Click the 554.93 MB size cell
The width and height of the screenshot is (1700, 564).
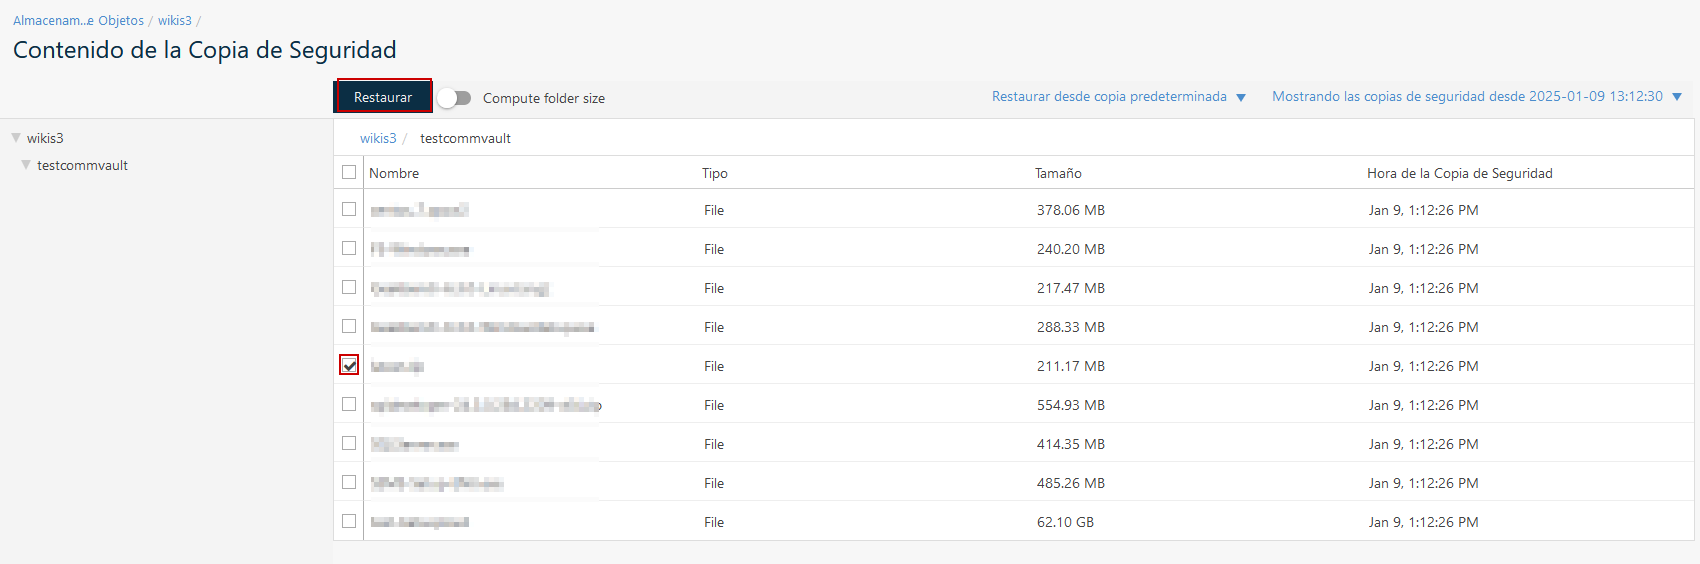point(1071,405)
